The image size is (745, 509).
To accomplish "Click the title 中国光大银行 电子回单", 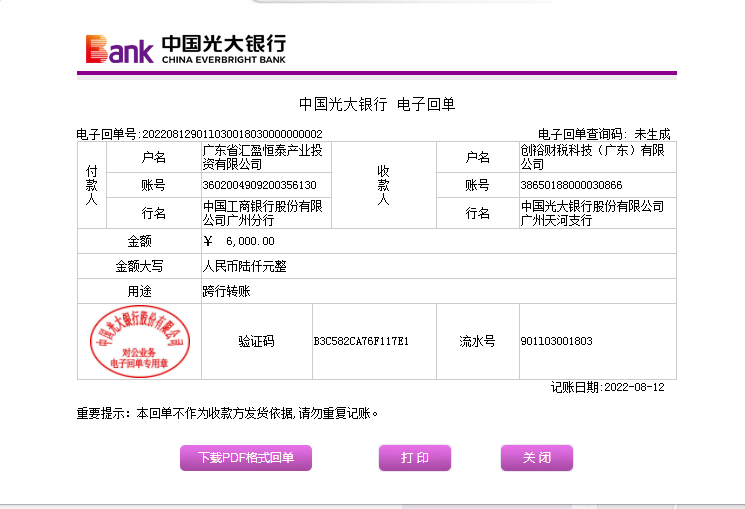I will (377, 104).
